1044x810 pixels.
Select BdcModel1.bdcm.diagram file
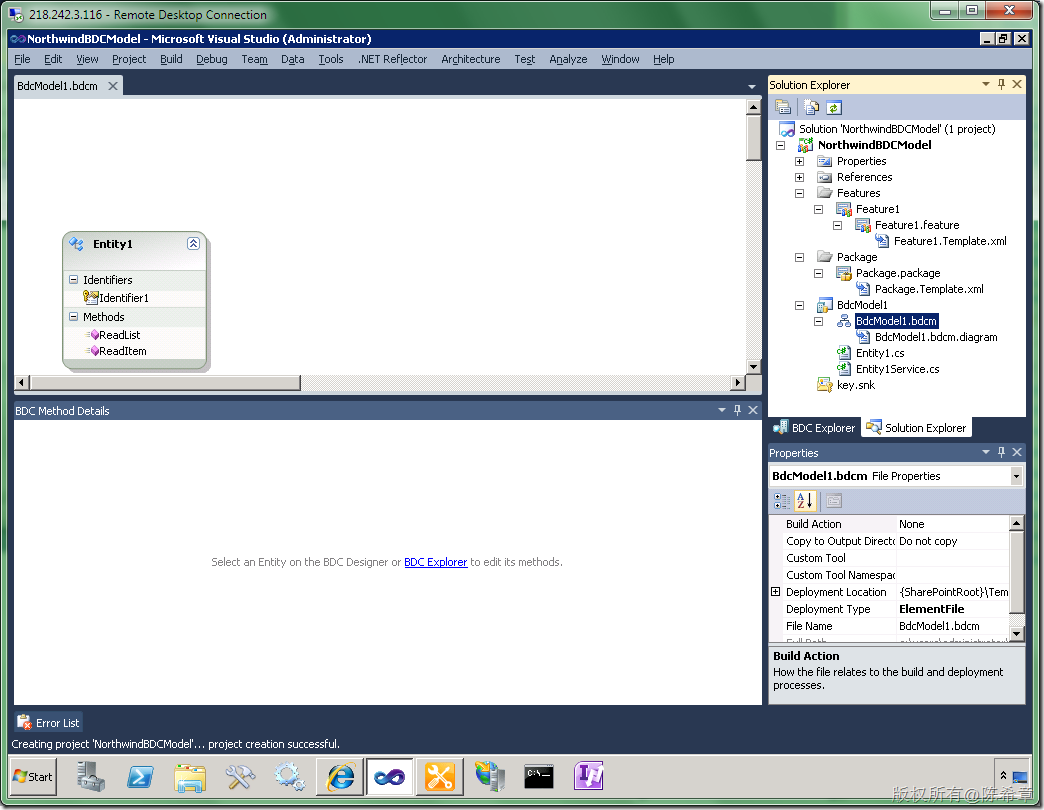(935, 337)
